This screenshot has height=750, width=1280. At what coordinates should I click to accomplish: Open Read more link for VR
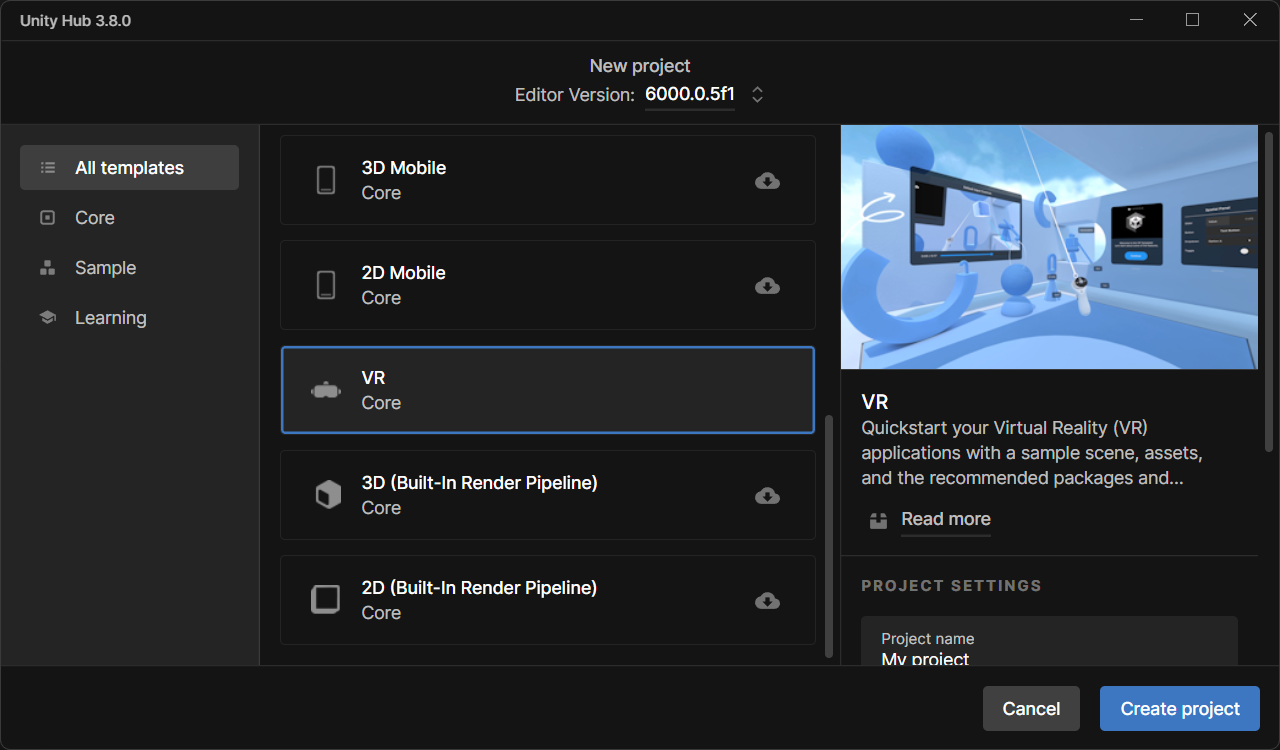[945, 519]
